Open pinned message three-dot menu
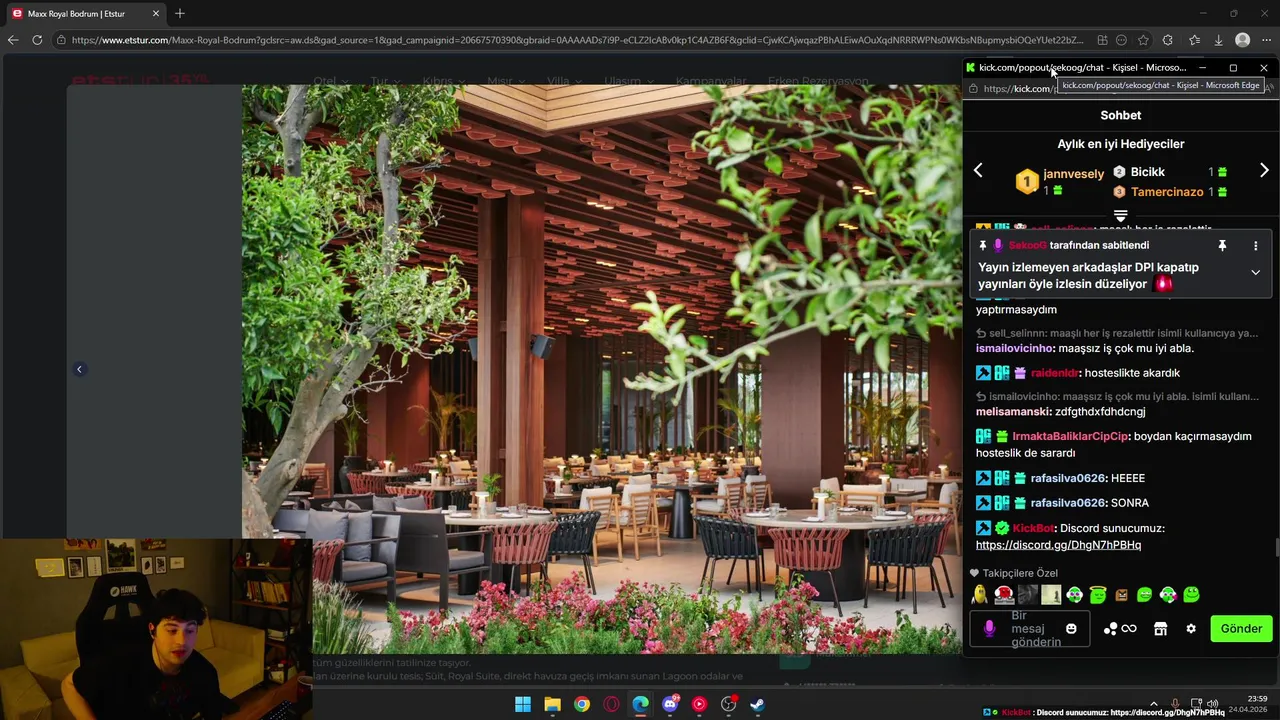This screenshot has width=1280, height=720. pyautogui.click(x=1256, y=245)
